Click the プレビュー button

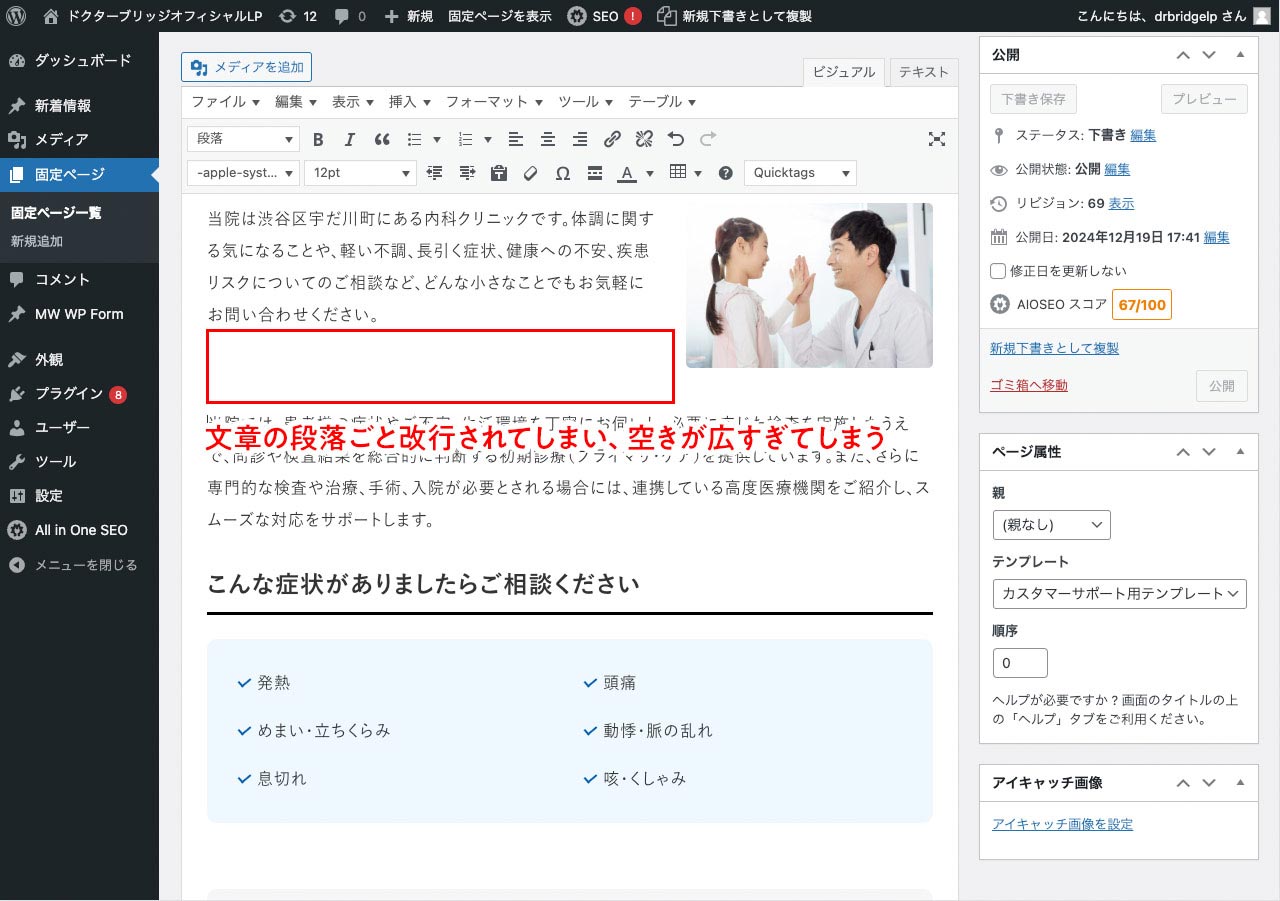click(x=1204, y=99)
